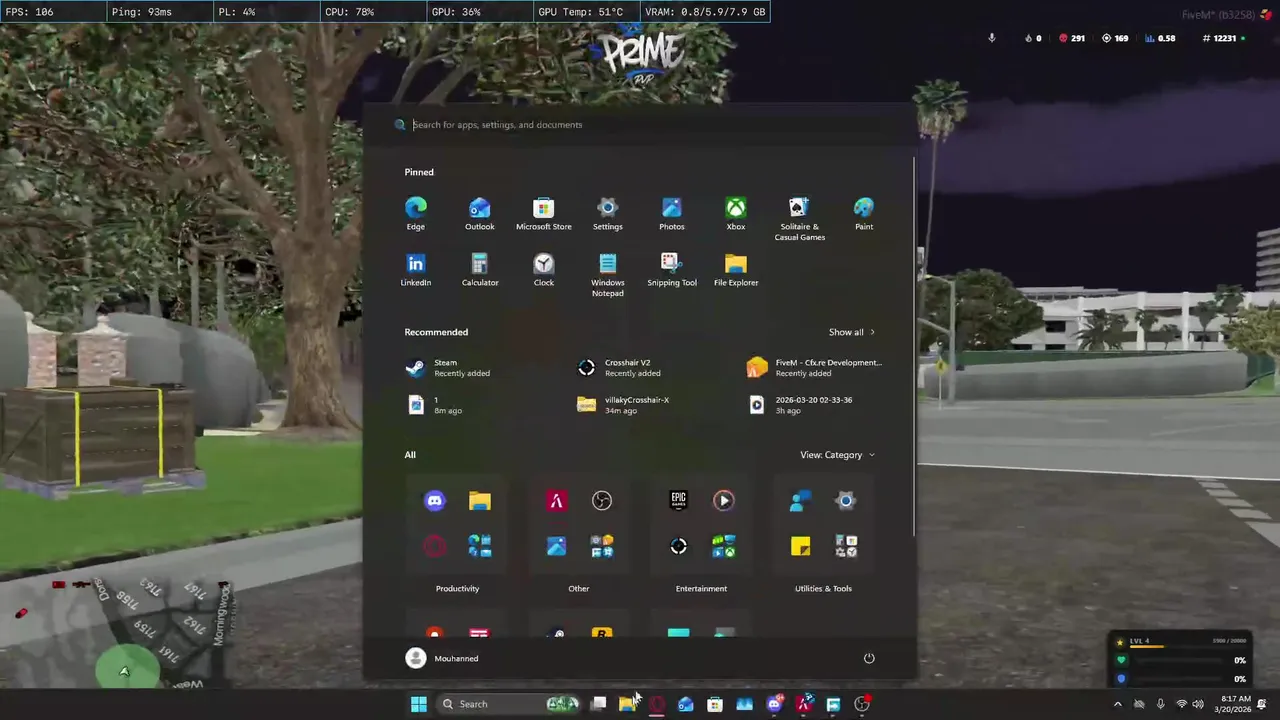Click the Windows Start button on taskbar
The width and height of the screenshot is (1280, 720).
(418, 704)
